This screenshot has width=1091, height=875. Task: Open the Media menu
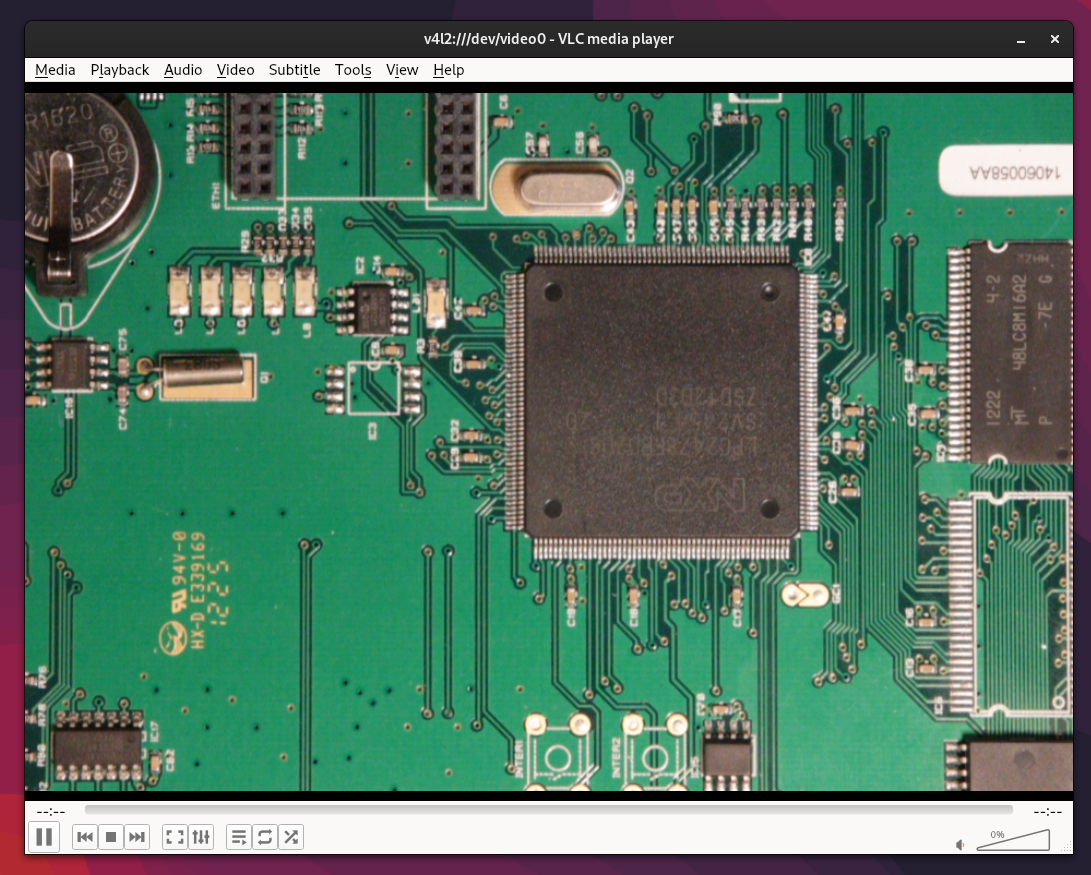click(55, 70)
